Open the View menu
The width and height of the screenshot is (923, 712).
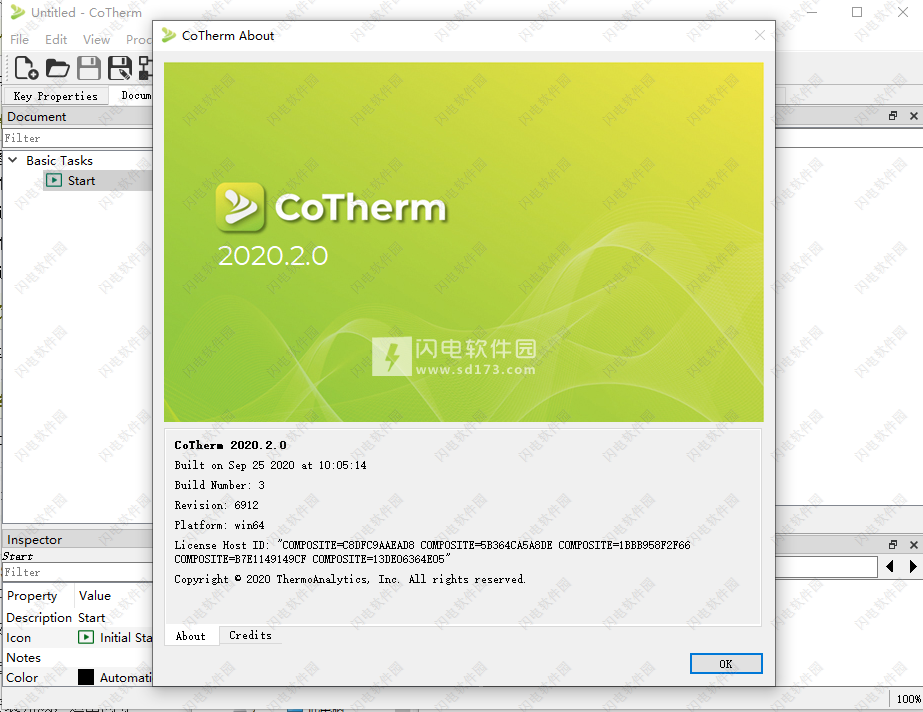point(97,39)
